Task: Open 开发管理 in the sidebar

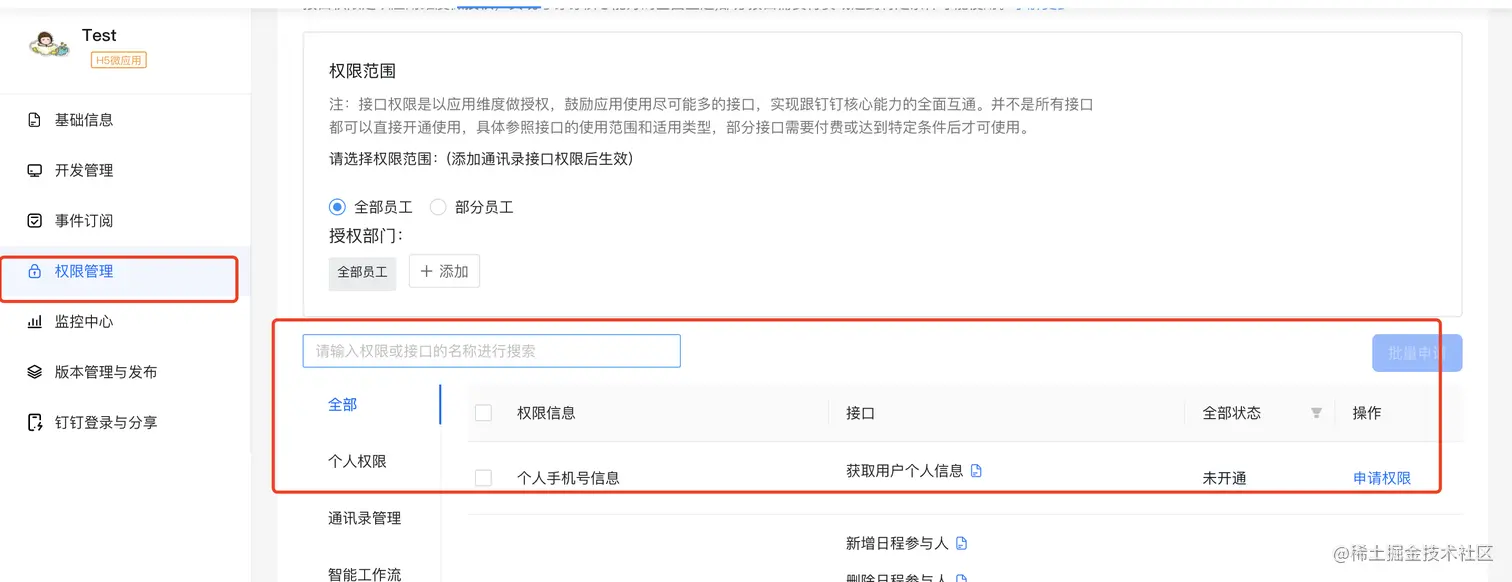Action: click(x=84, y=171)
